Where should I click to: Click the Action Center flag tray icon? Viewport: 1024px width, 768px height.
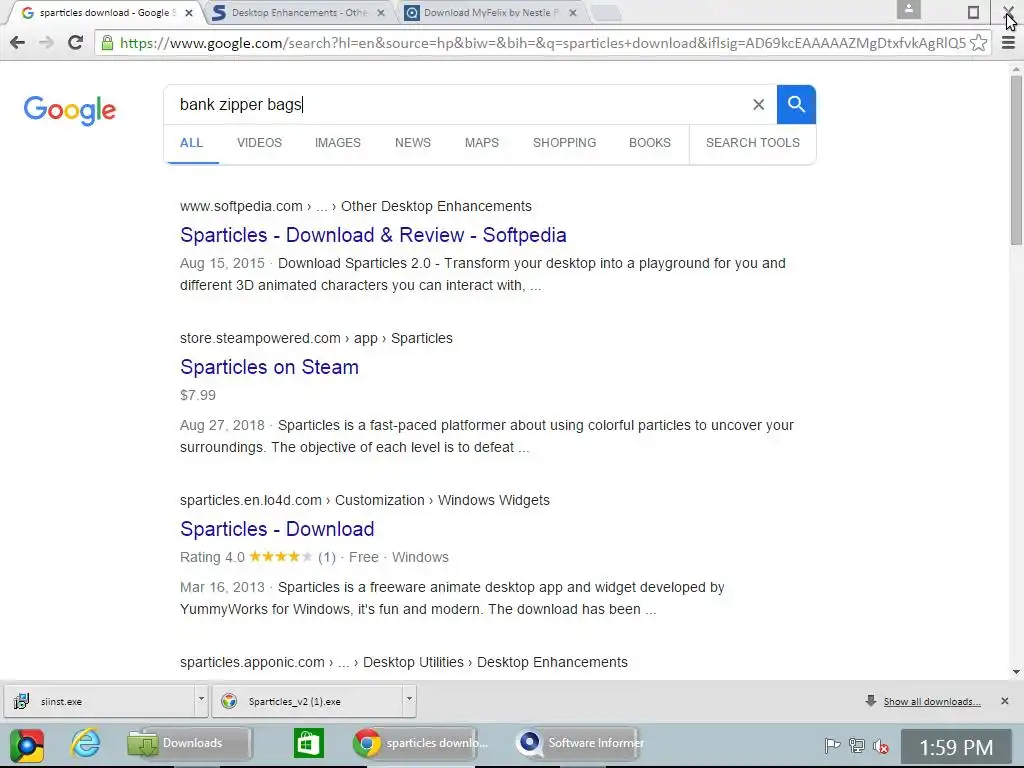[832, 745]
